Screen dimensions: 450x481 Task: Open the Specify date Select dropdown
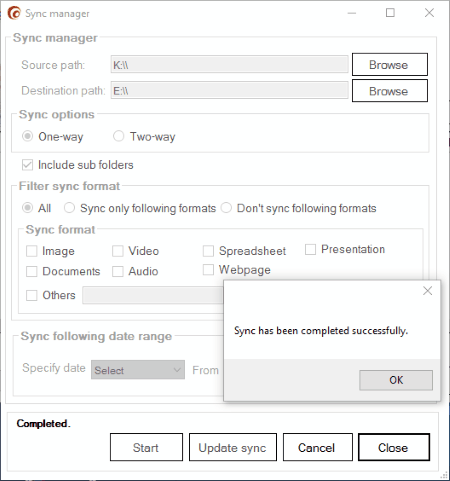coord(138,370)
